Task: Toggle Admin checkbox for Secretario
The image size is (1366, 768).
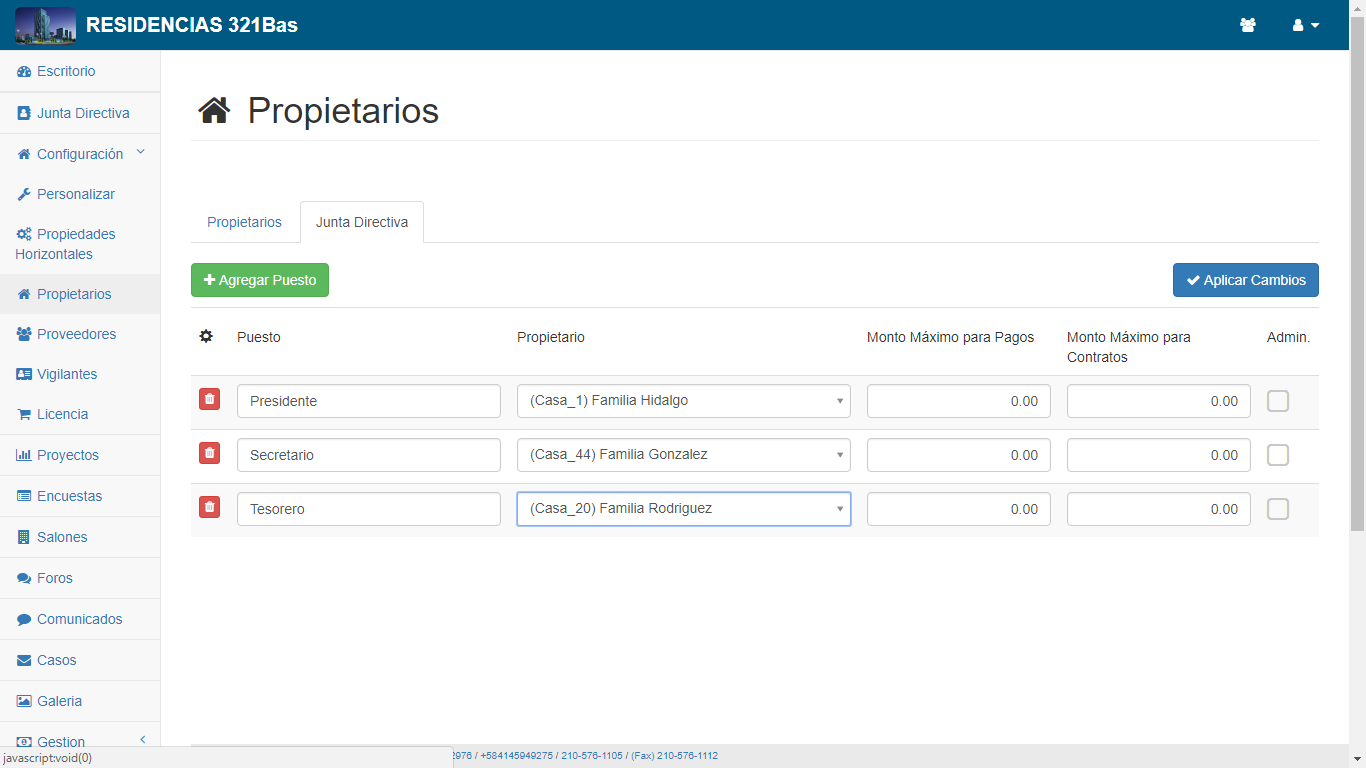Action: 1277,455
